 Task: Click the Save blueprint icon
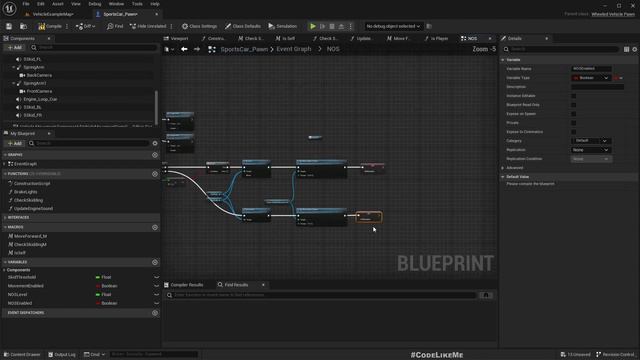(9, 26)
